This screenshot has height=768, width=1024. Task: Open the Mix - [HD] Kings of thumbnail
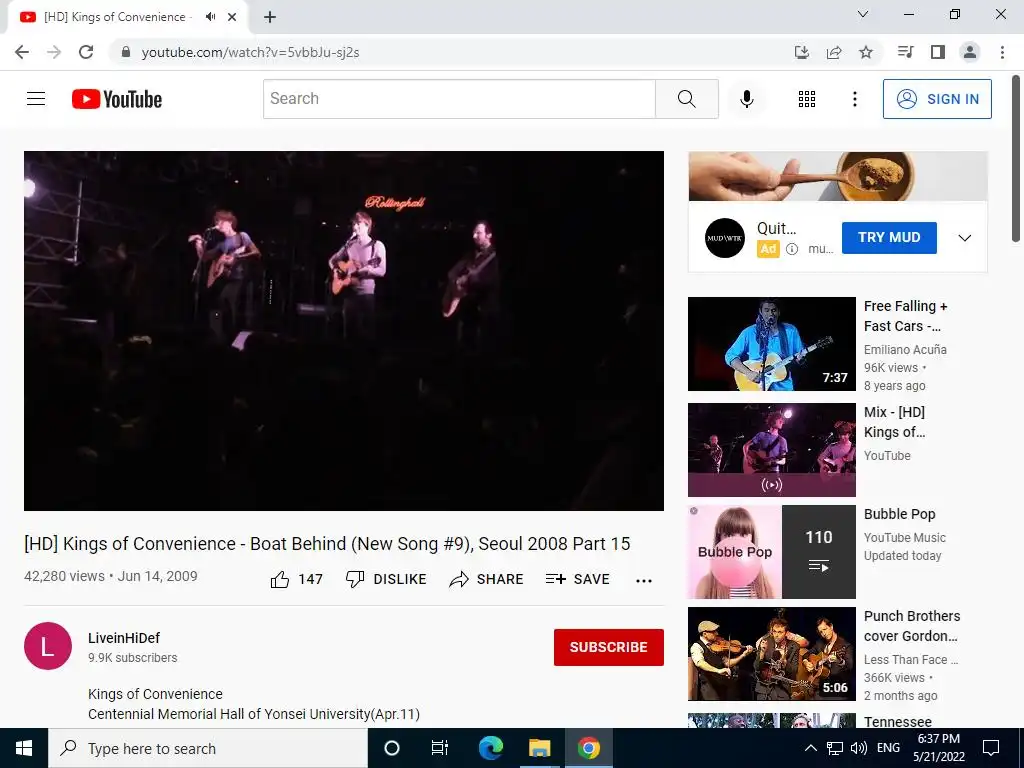coord(771,450)
